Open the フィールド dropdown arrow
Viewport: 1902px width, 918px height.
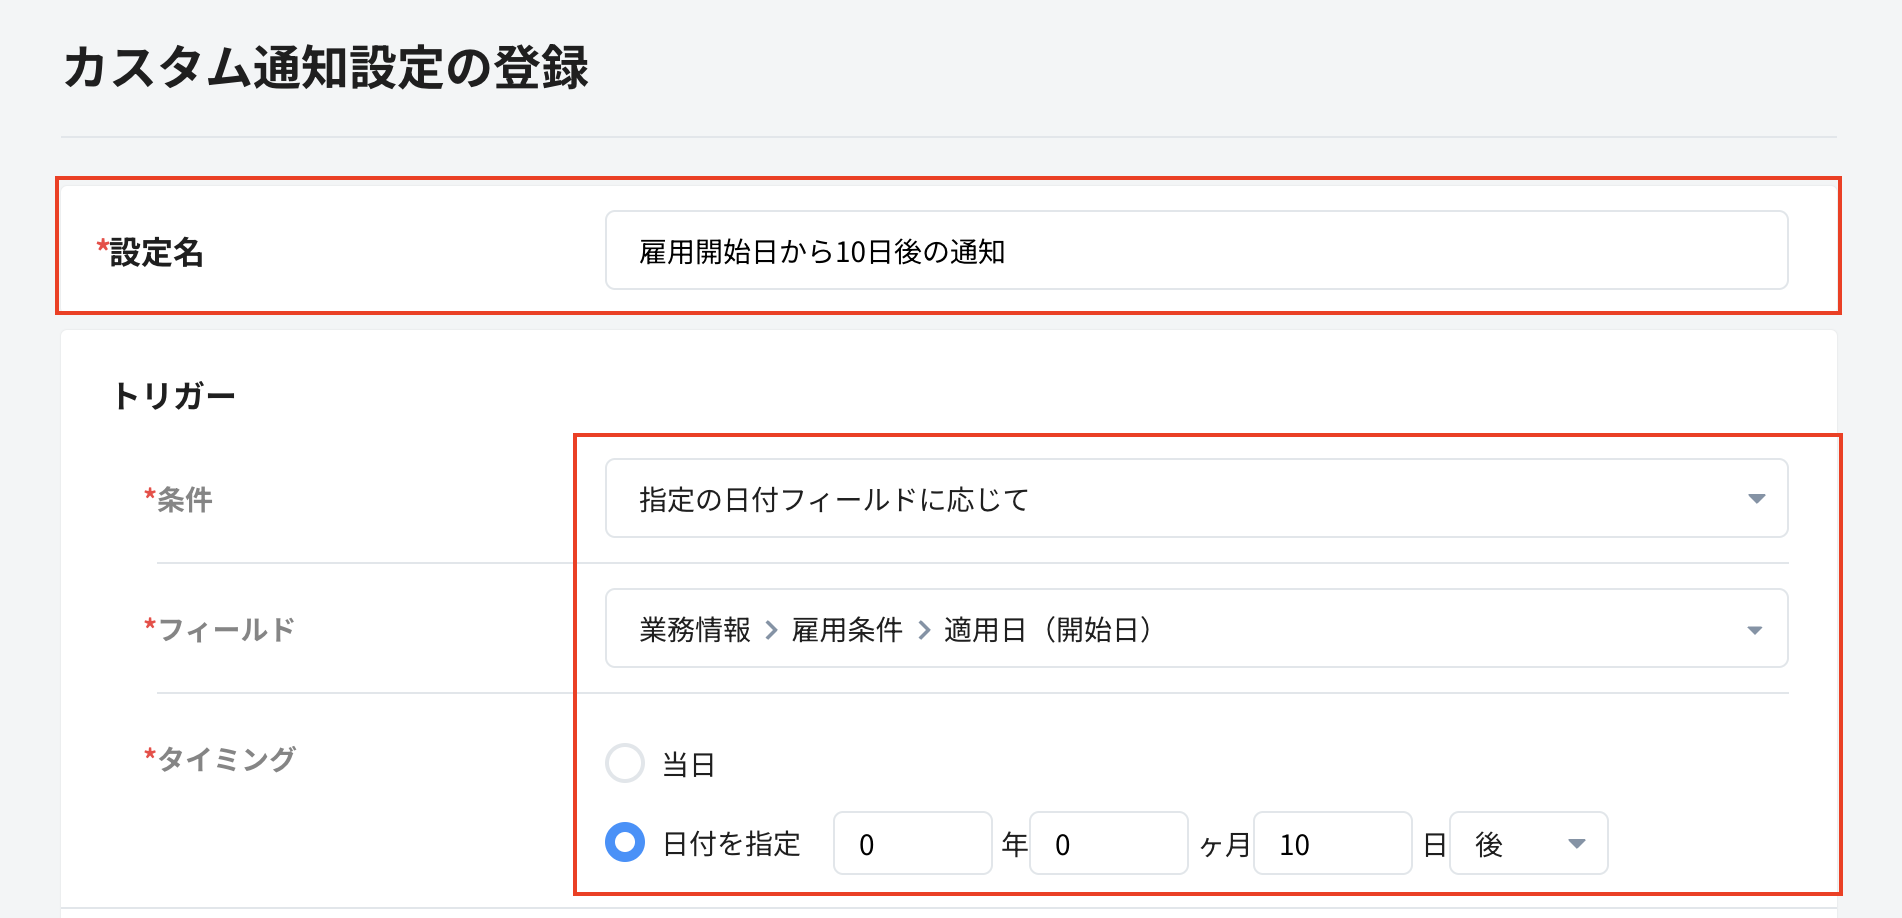(1755, 629)
